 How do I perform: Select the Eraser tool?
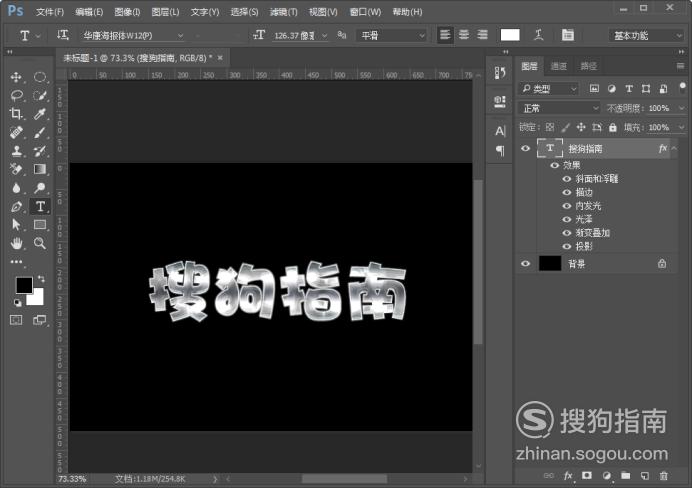(16, 169)
